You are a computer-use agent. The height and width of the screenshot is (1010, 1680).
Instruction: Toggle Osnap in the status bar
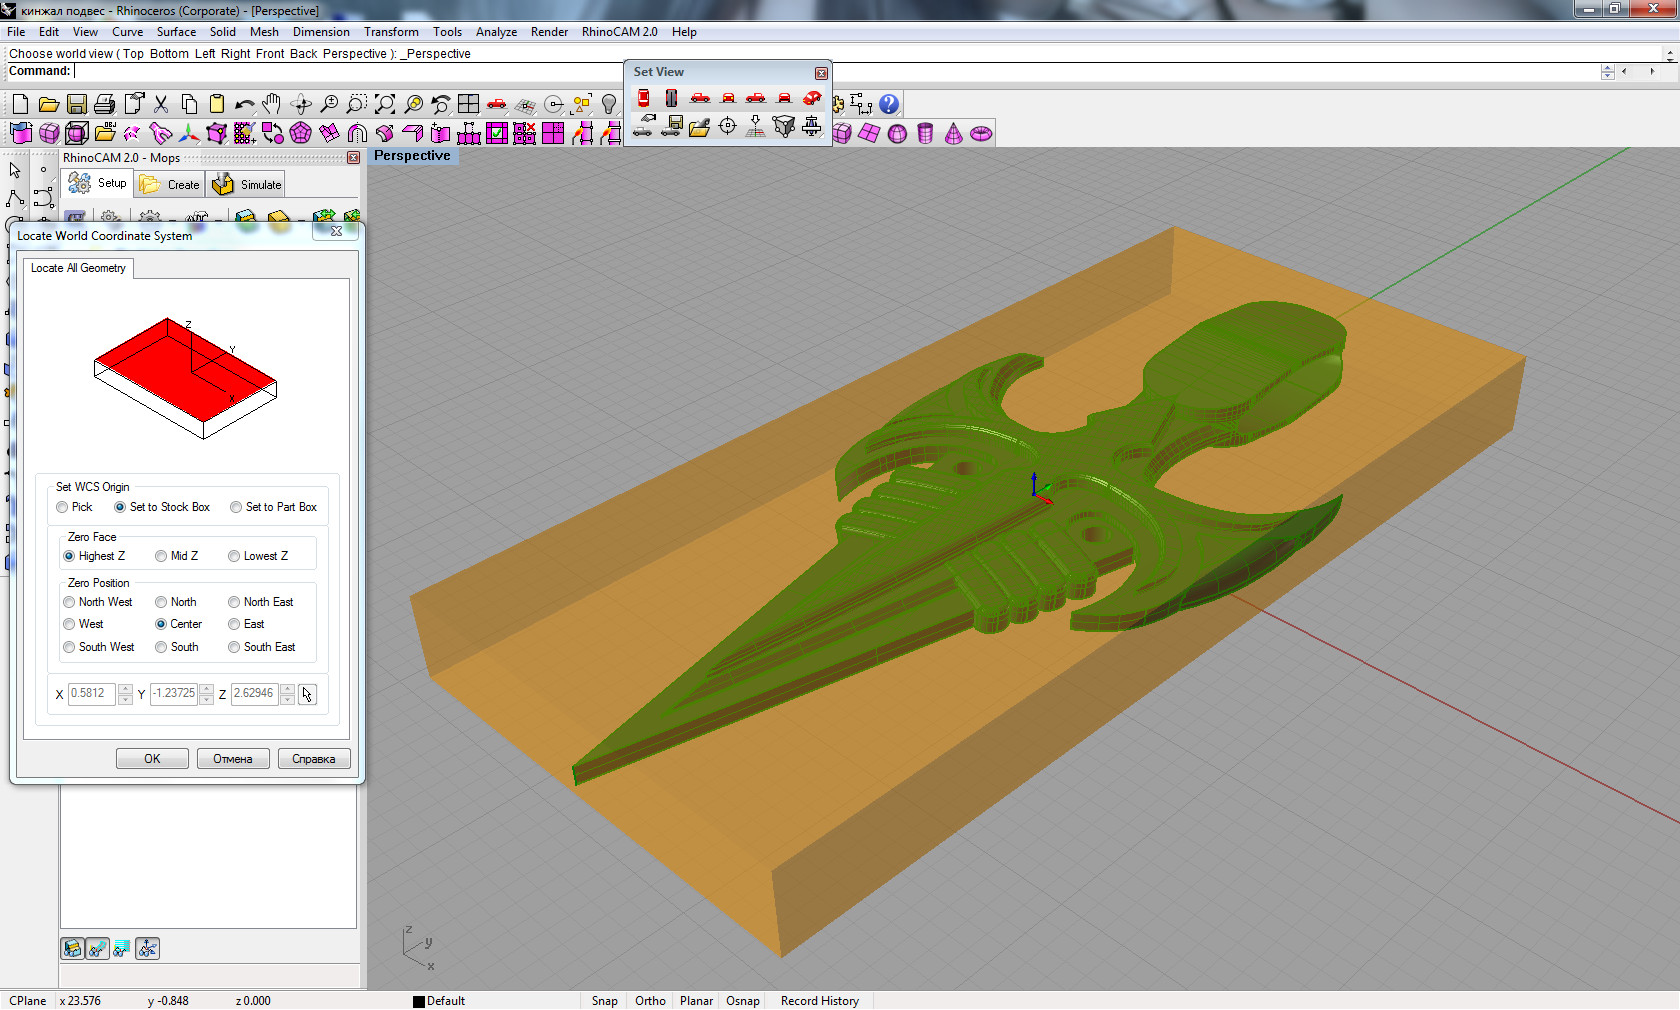[x=742, y=1001]
